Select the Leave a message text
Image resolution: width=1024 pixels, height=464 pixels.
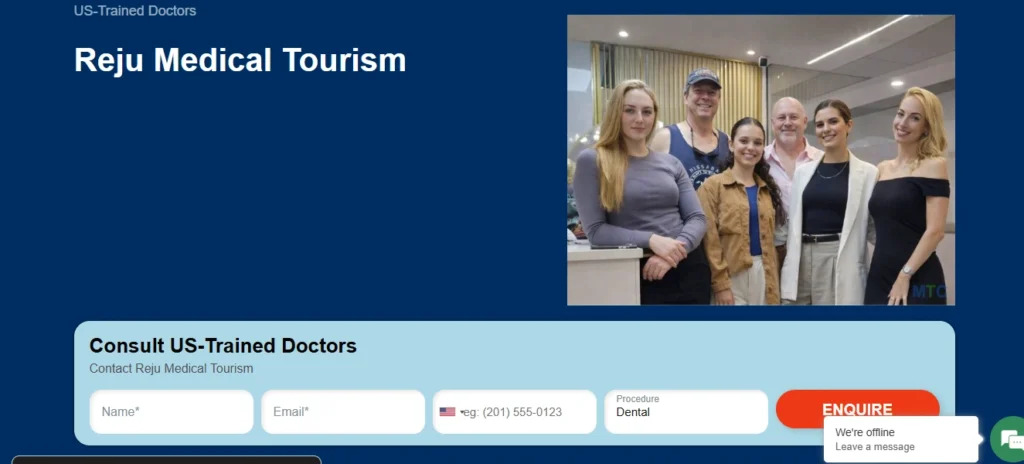coord(874,447)
